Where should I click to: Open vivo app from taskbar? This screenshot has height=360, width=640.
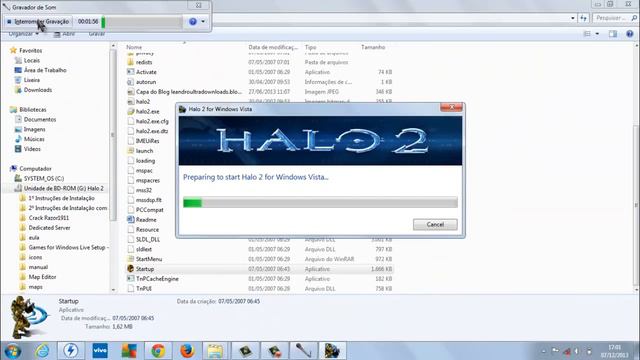tap(100, 351)
